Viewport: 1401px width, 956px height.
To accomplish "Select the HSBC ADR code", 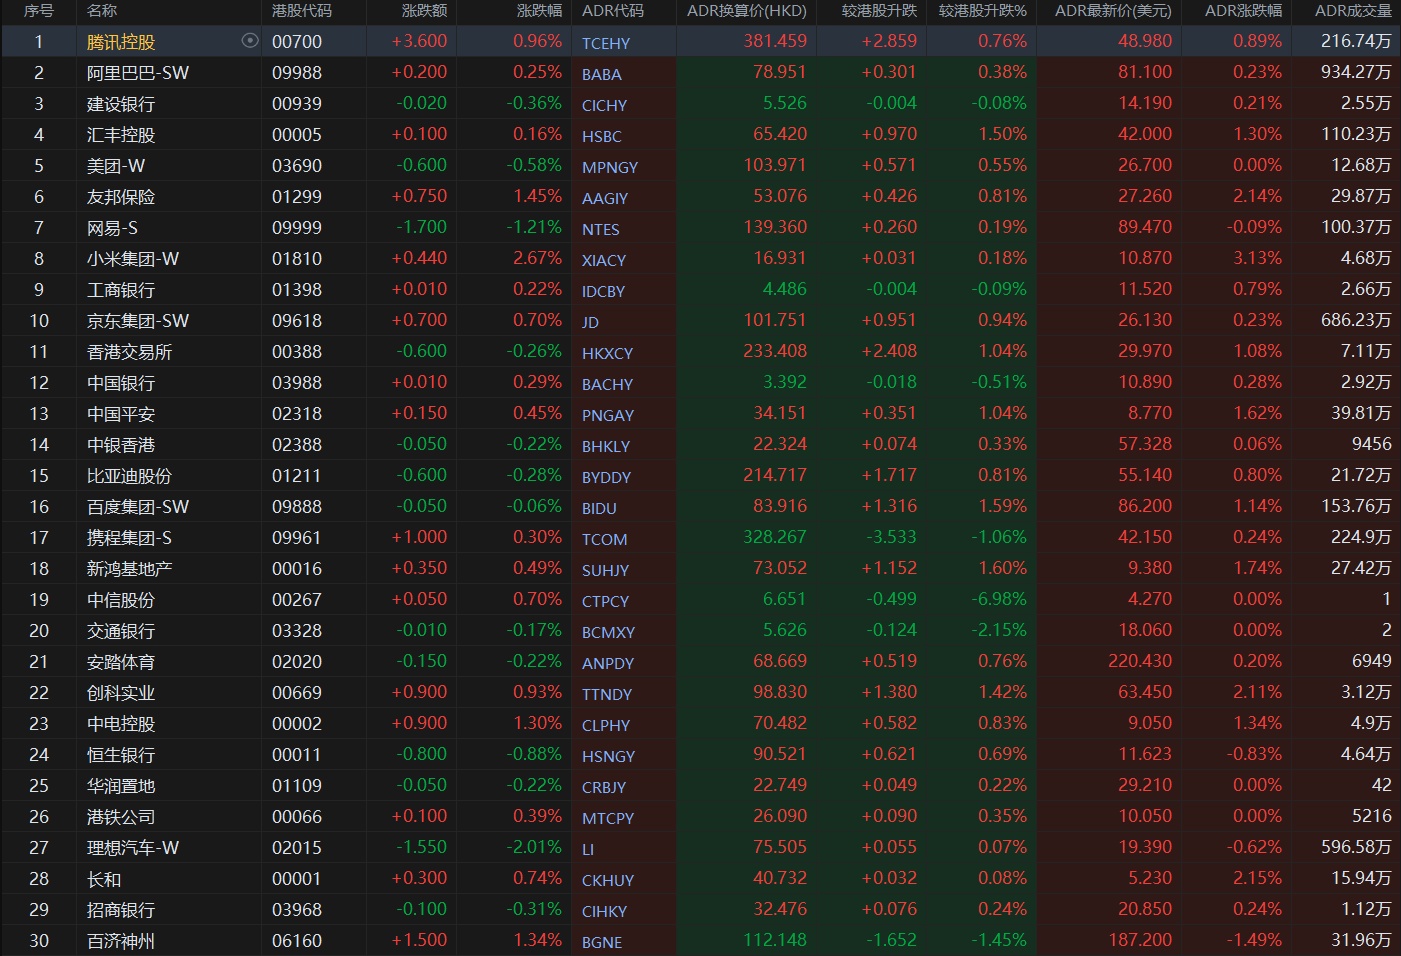I will pos(602,136).
